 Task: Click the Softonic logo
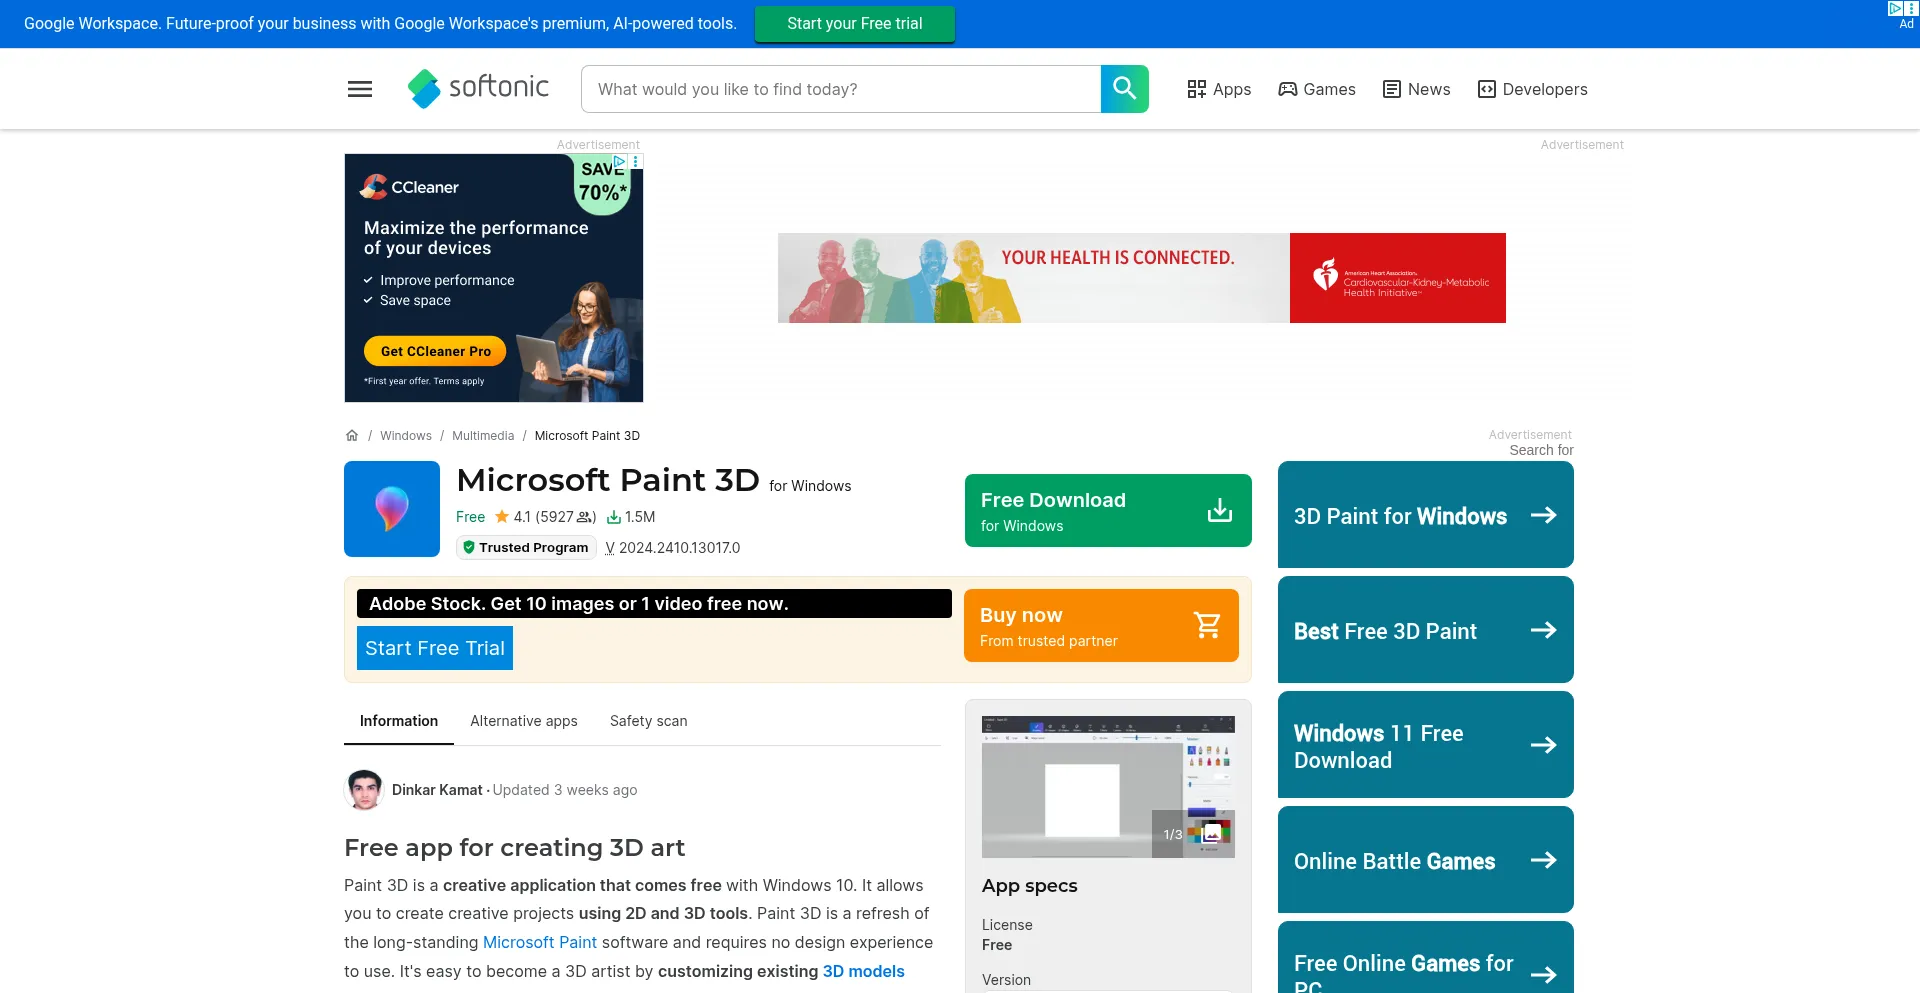[x=478, y=89]
